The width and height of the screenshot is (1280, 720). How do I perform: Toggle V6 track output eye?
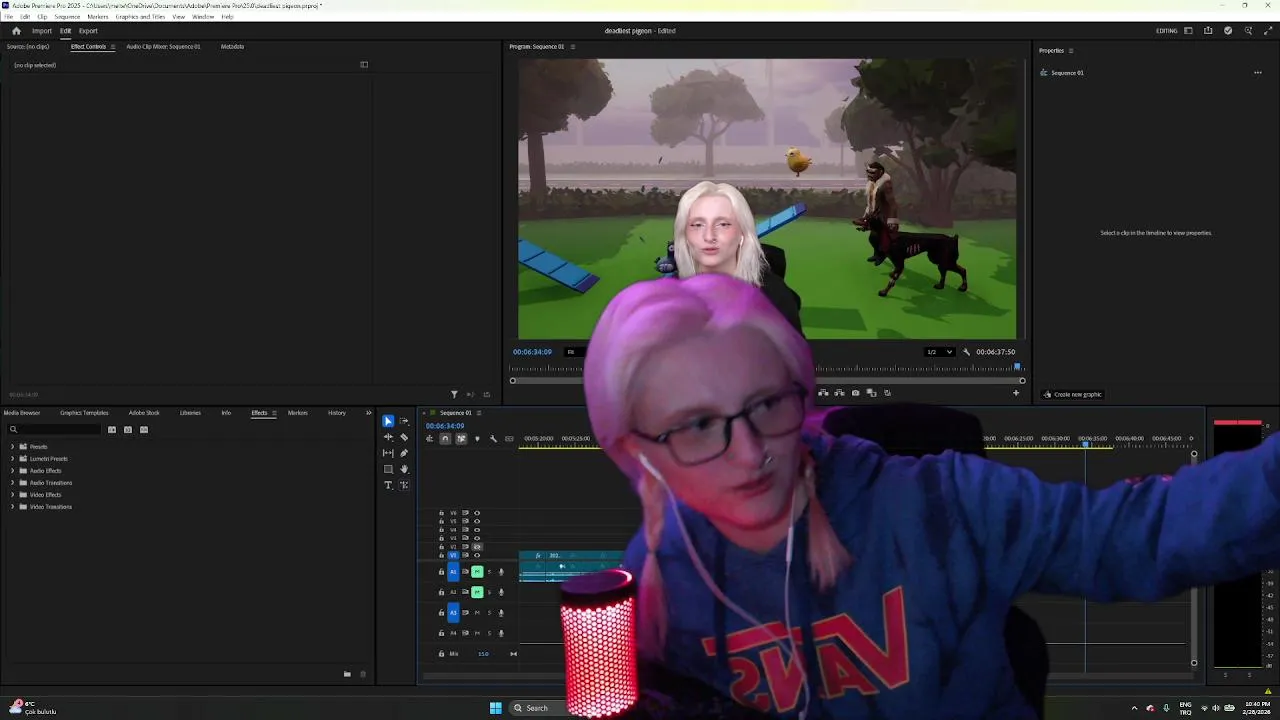click(x=477, y=513)
